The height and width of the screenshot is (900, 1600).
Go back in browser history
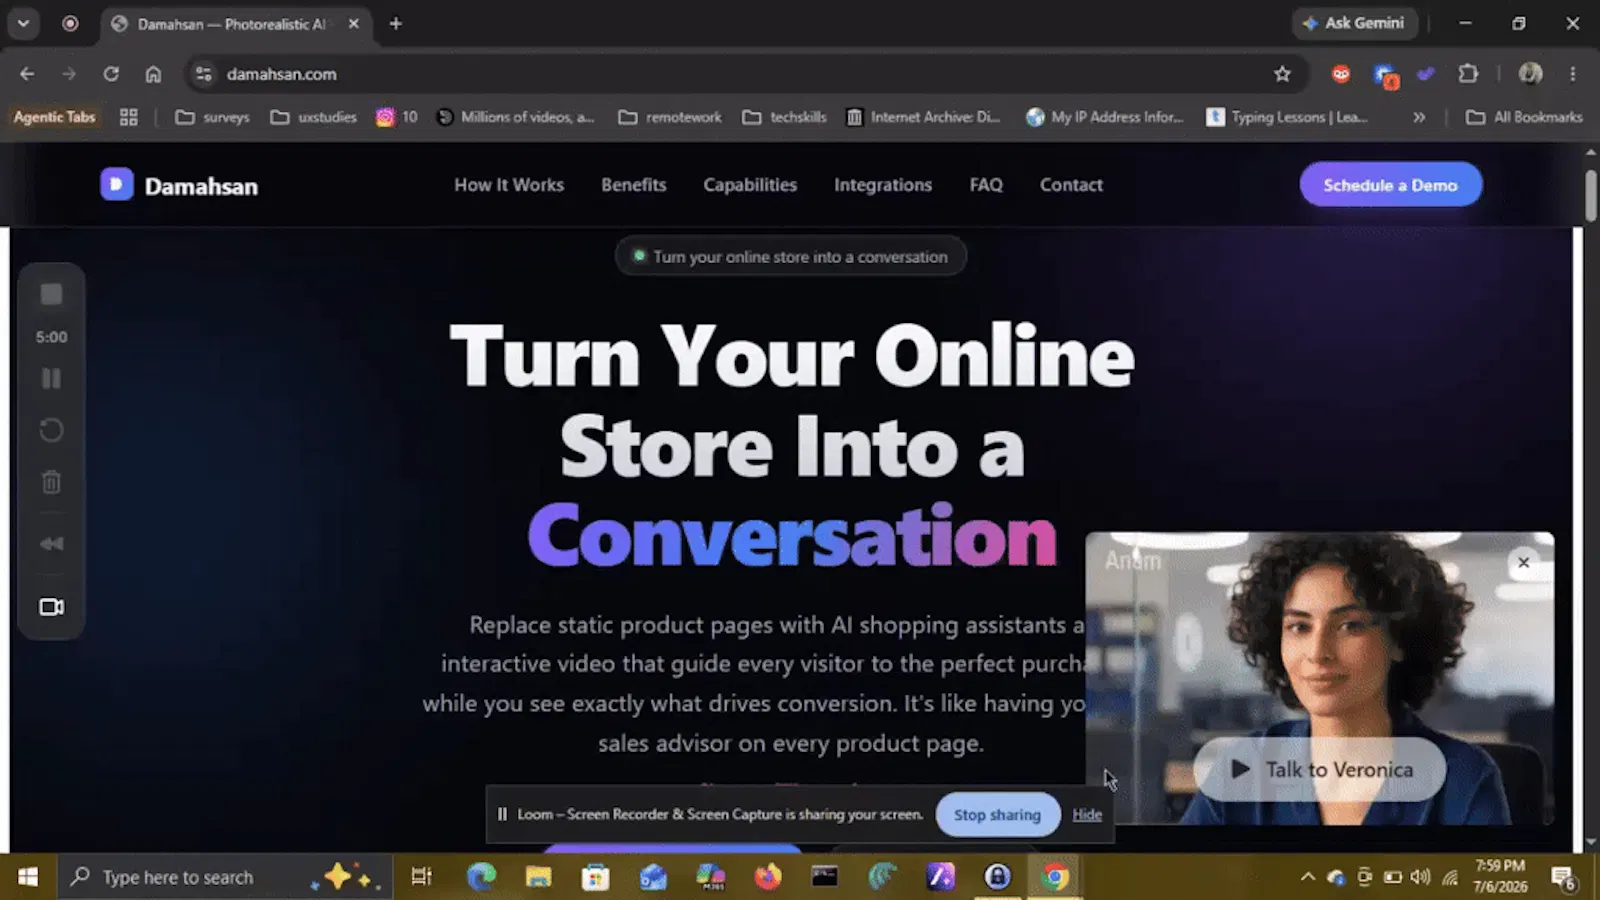(x=27, y=74)
